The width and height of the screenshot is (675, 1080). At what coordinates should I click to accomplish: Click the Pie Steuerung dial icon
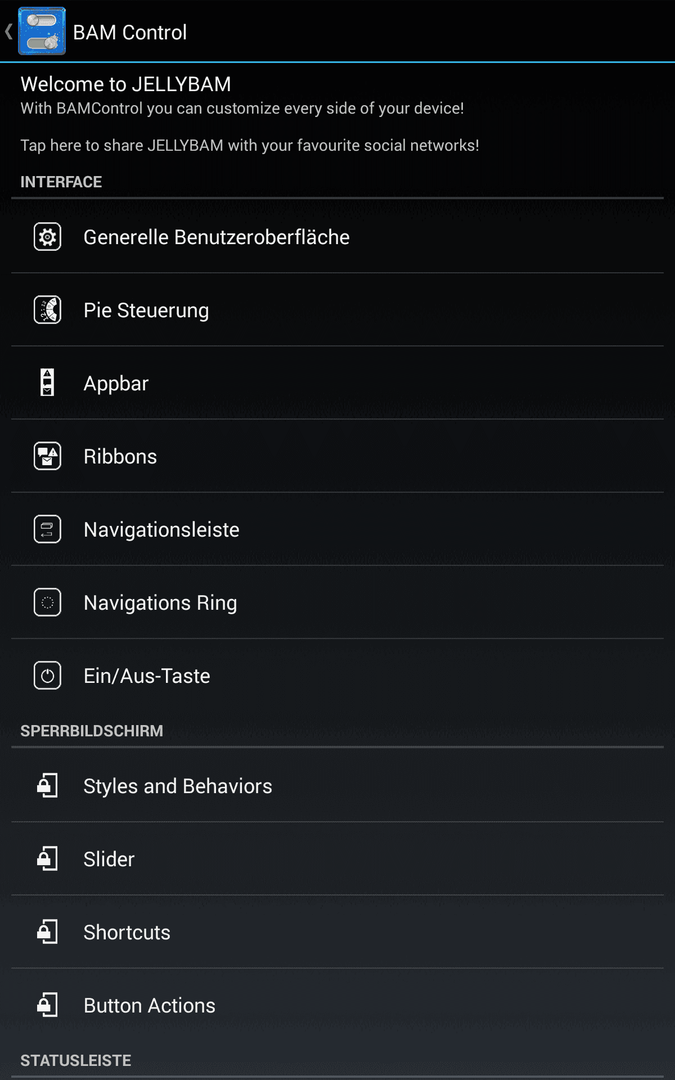(x=48, y=310)
